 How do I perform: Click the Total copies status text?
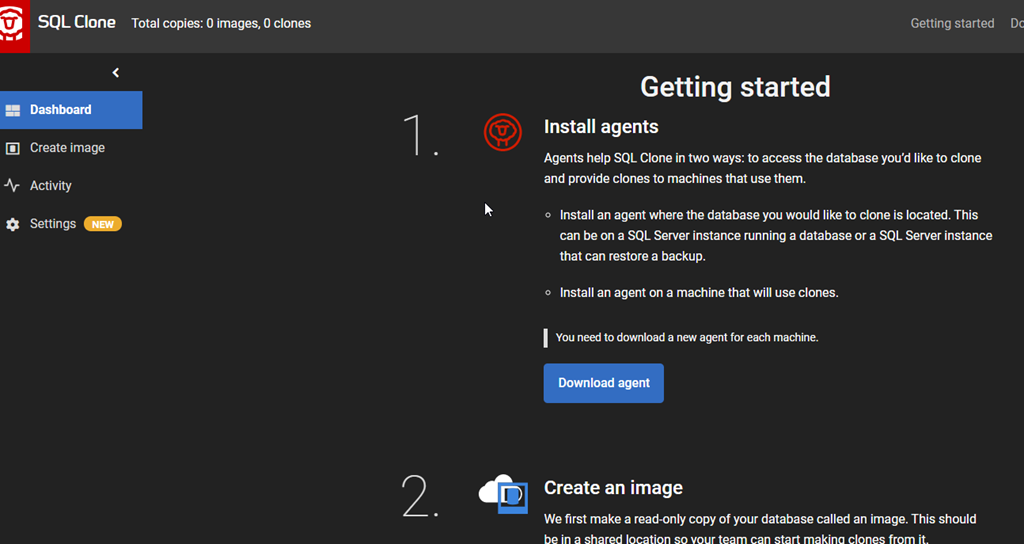tap(221, 23)
